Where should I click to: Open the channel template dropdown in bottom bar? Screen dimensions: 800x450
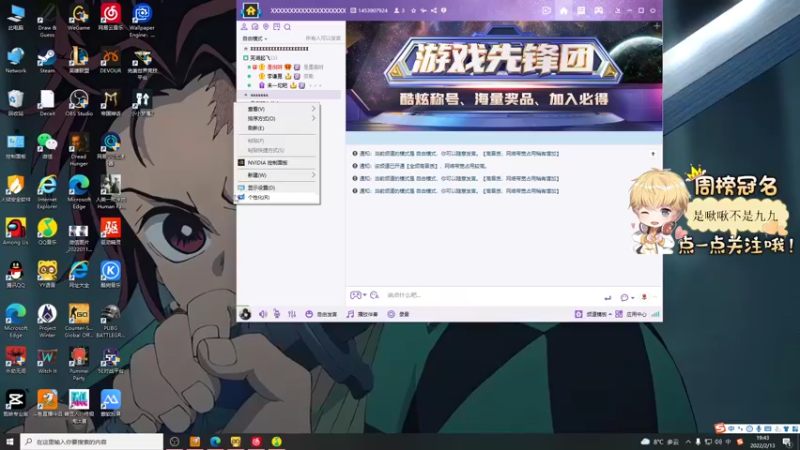pyautogui.click(x=593, y=314)
